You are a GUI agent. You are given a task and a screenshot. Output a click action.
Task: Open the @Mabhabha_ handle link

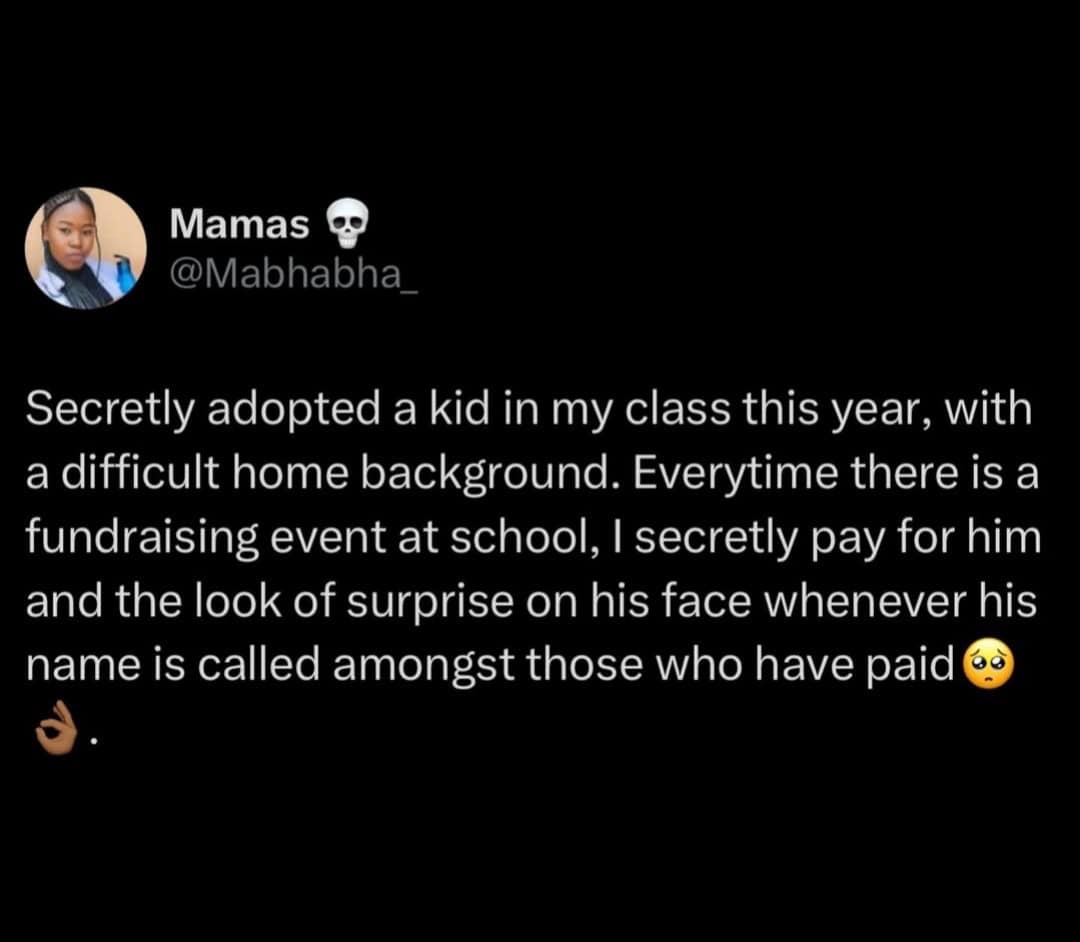coord(294,275)
